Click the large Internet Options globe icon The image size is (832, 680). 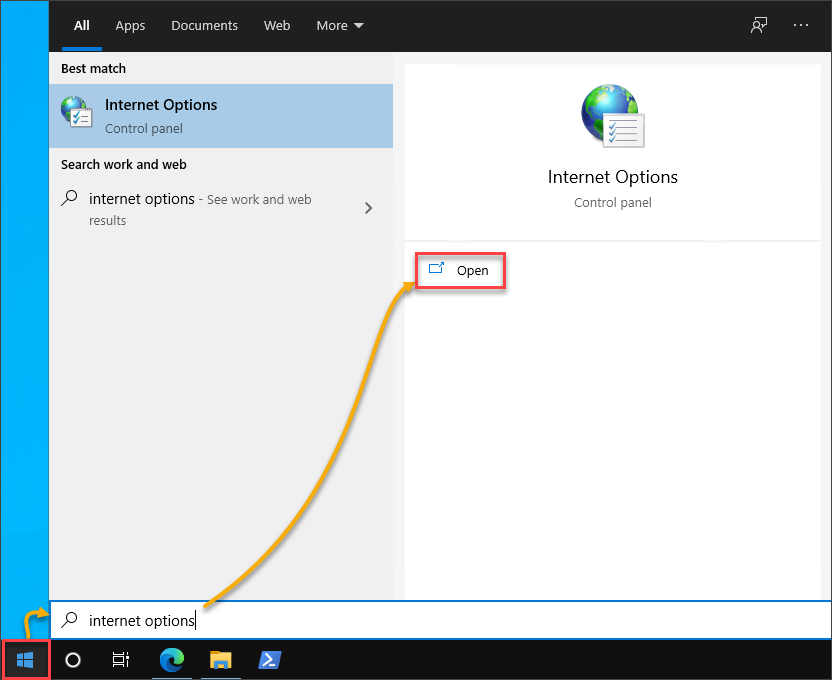(x=612, y=115)
